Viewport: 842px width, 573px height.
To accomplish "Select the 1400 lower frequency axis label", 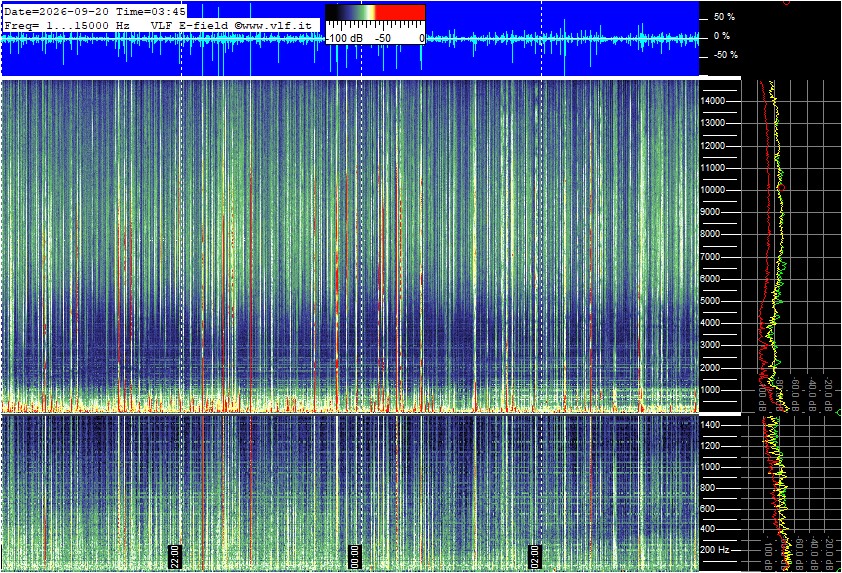I will 709,425.
